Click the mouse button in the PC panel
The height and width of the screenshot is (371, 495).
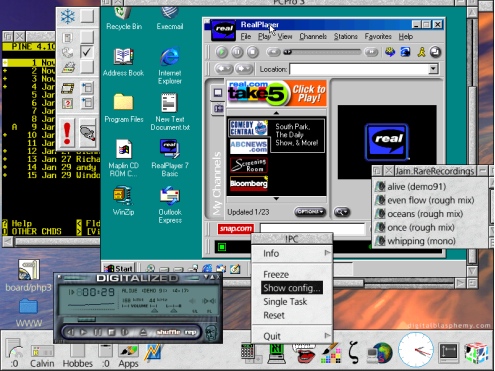pos(87,133)
